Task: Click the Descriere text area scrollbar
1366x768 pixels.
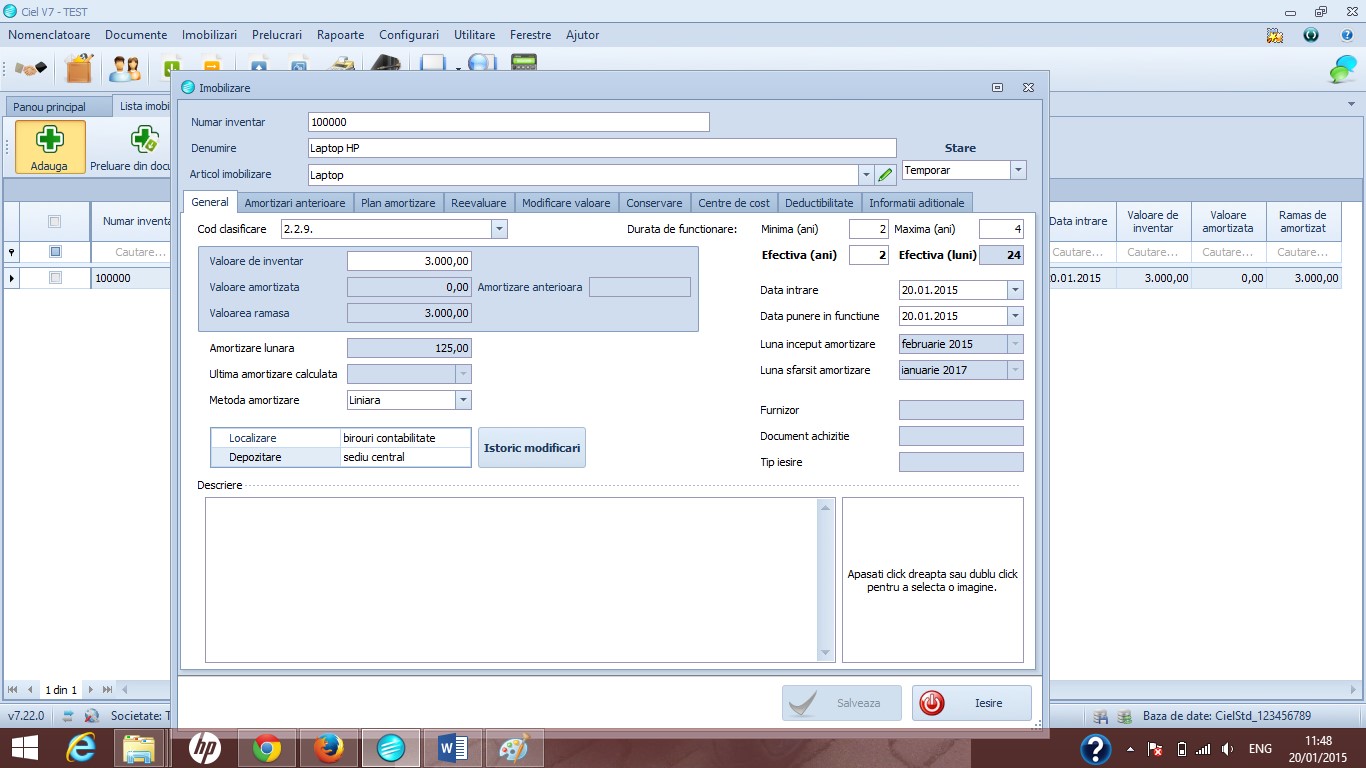Action: pos(826,580)
